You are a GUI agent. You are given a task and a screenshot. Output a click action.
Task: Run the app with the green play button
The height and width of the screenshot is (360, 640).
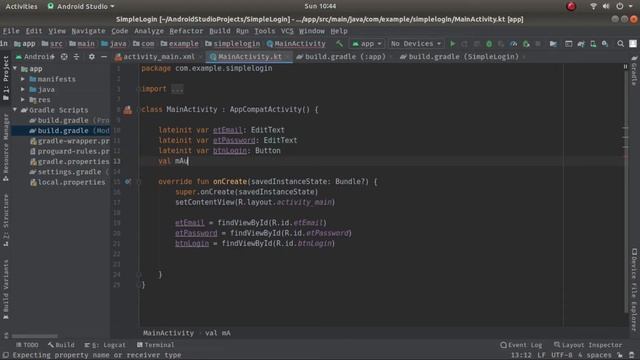pyautogui.click(x=453, y=44)
